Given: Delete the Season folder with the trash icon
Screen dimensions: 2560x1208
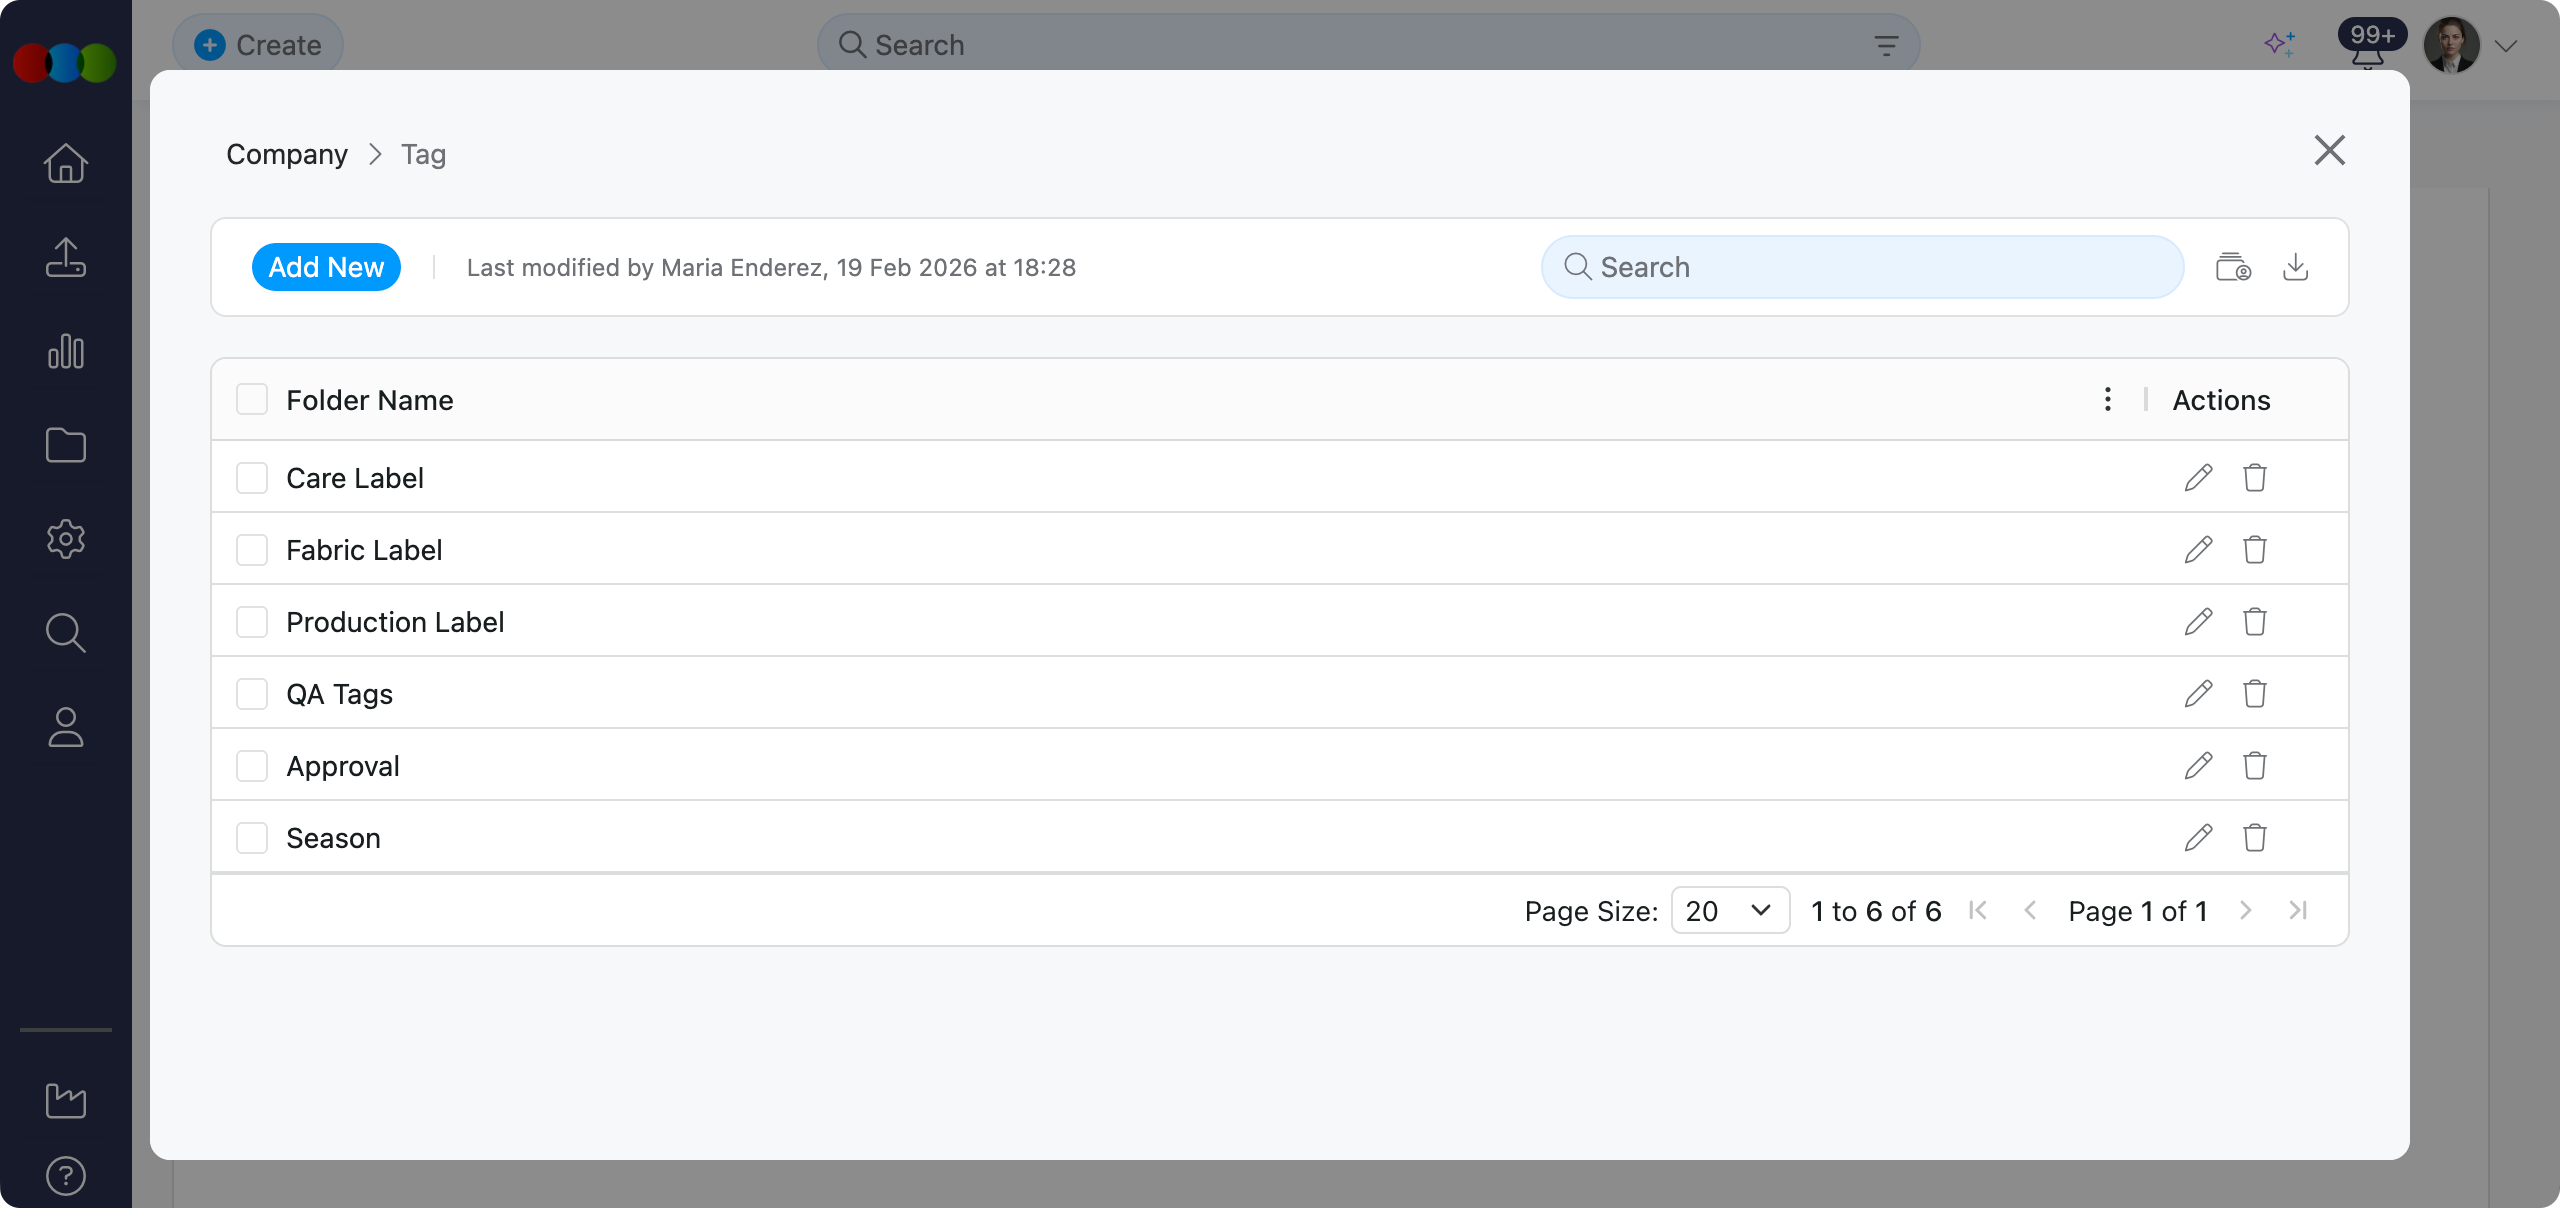Looking at the screenshot, I should 2254,838.
